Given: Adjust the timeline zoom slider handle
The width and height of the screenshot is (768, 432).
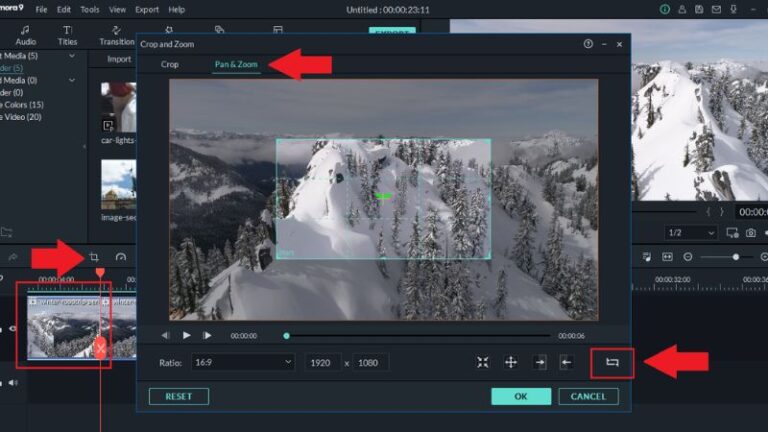Looking at the screenshot, I should click(x=736, y=257).
